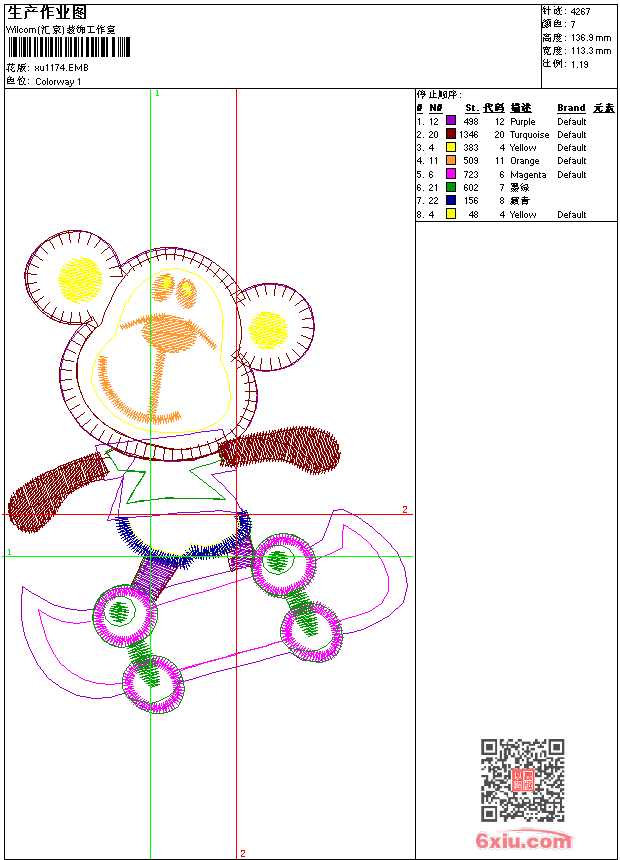Click Default brand in the Magenta row

(572, 174)
